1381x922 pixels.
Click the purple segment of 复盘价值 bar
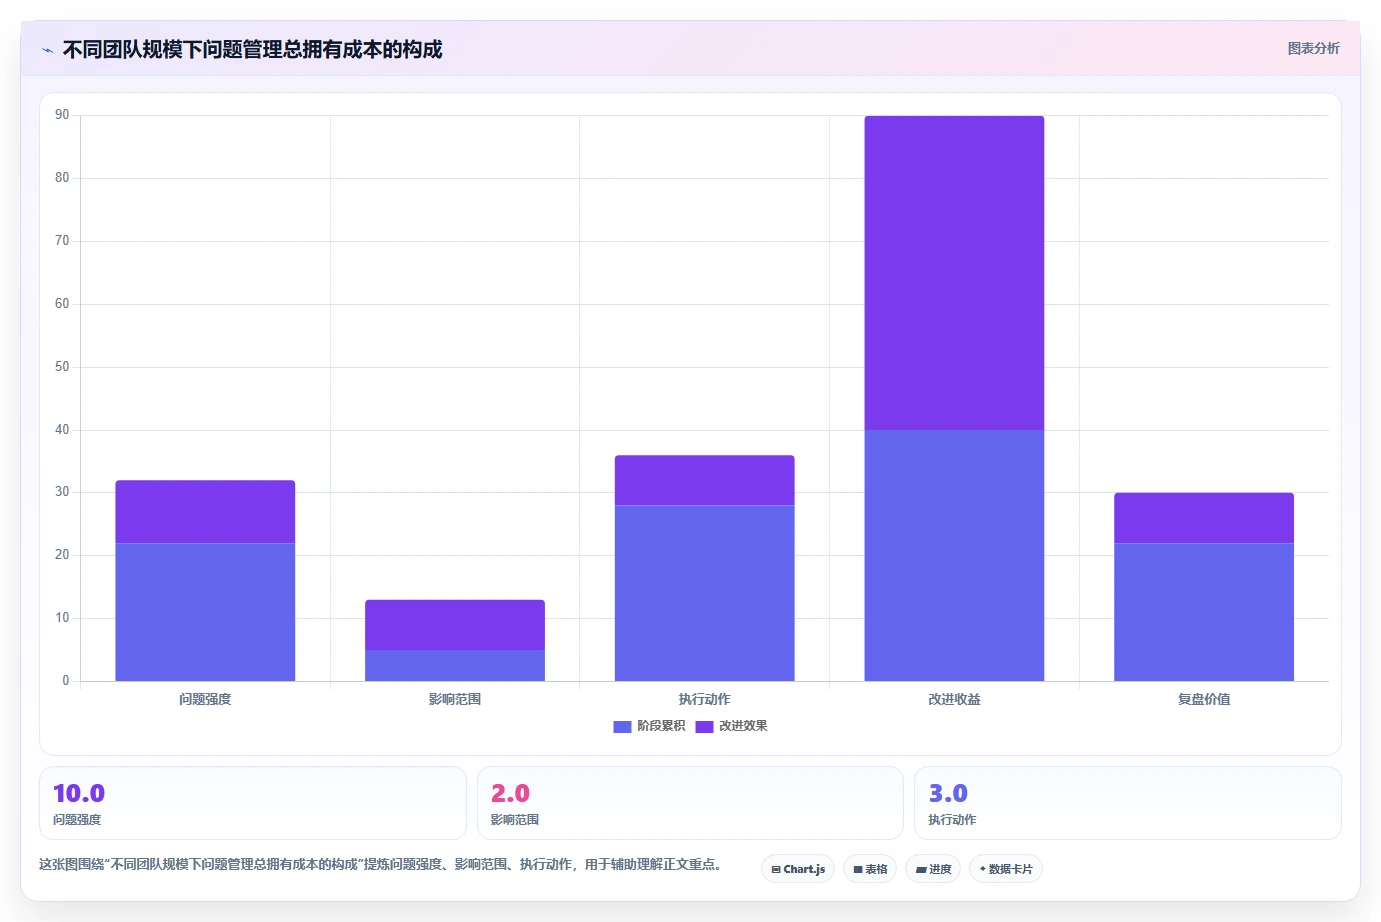pyautogui.click(x=1204, y=518)
